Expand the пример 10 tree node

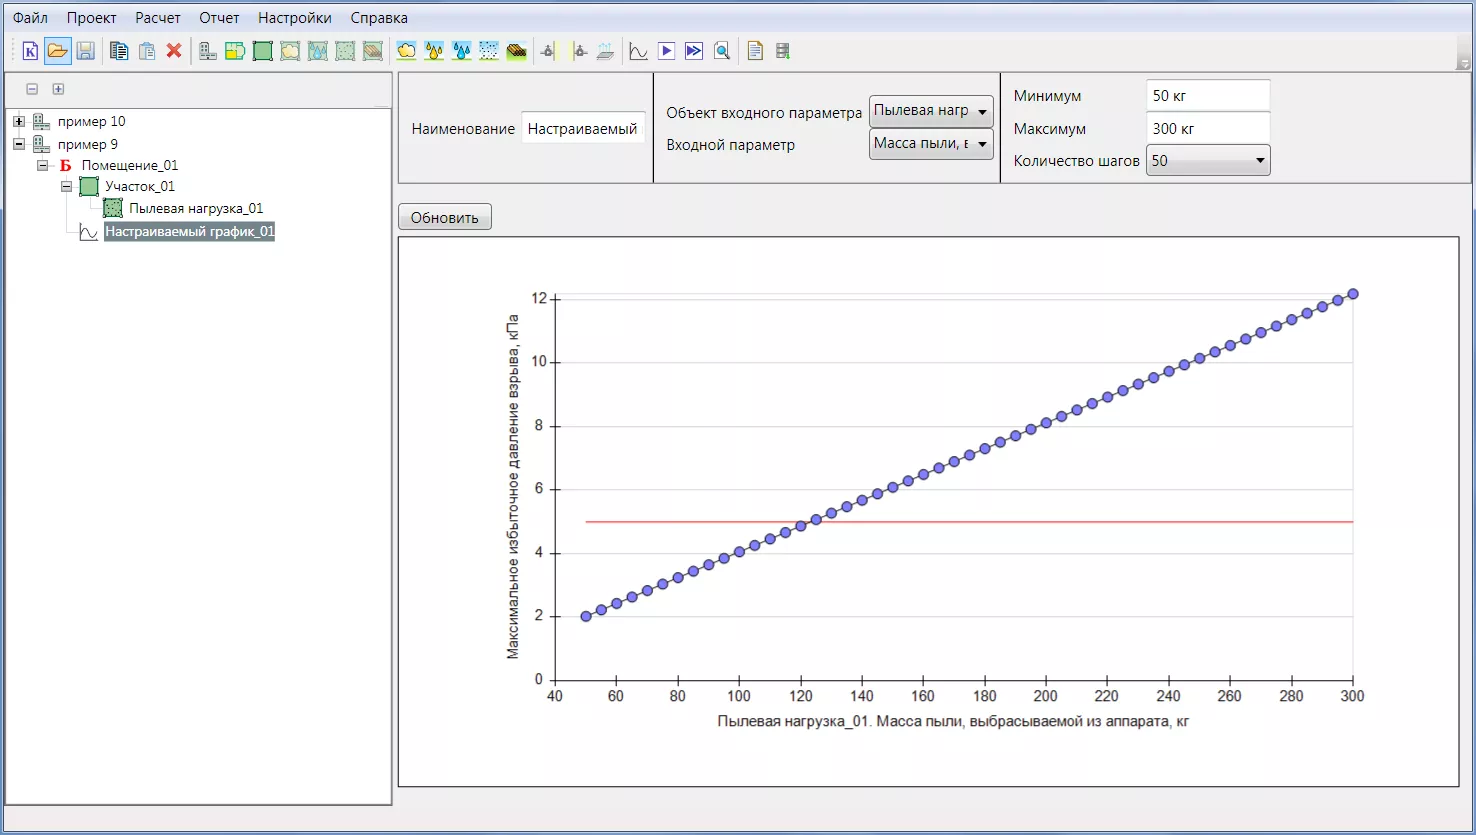tap(19, 122)
